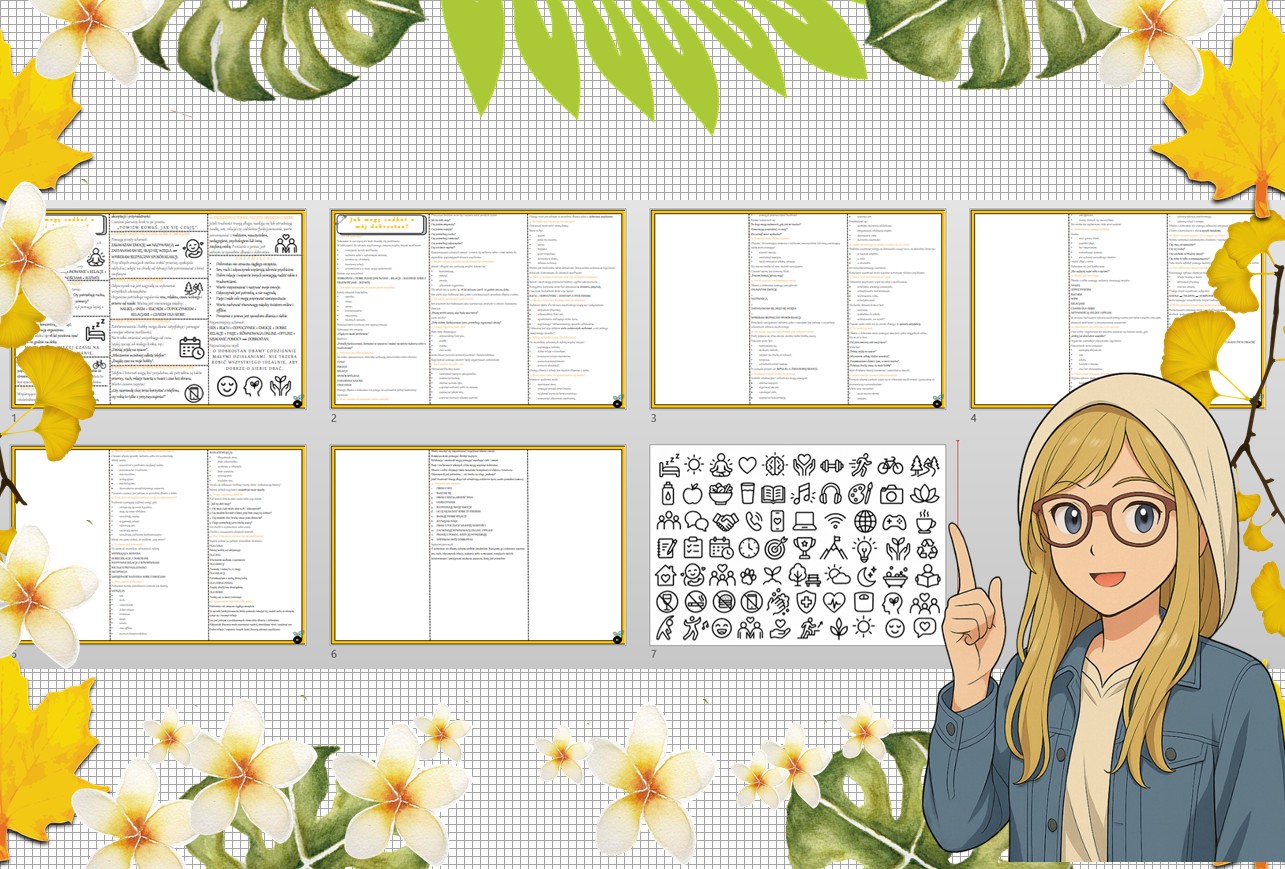Select slide 1 thumbnail with illustrated wellbeing infographic

157,309
